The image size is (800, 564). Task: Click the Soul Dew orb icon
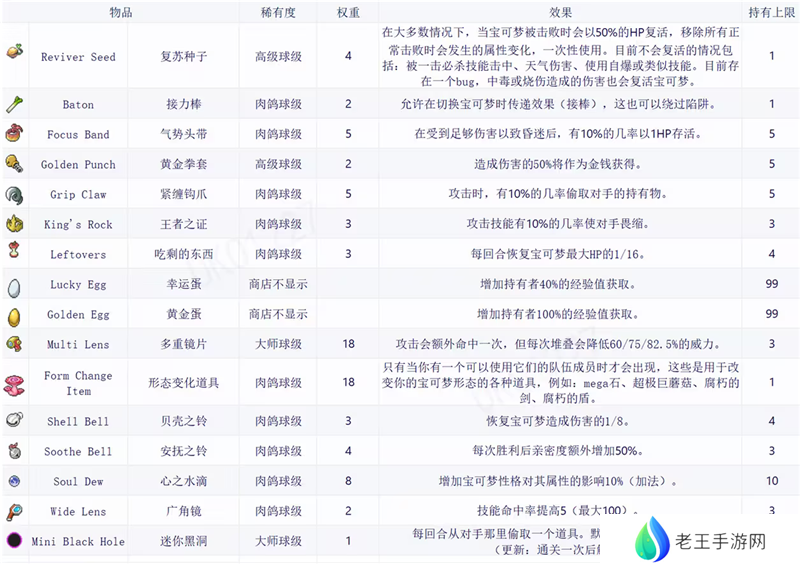(14, 481)
